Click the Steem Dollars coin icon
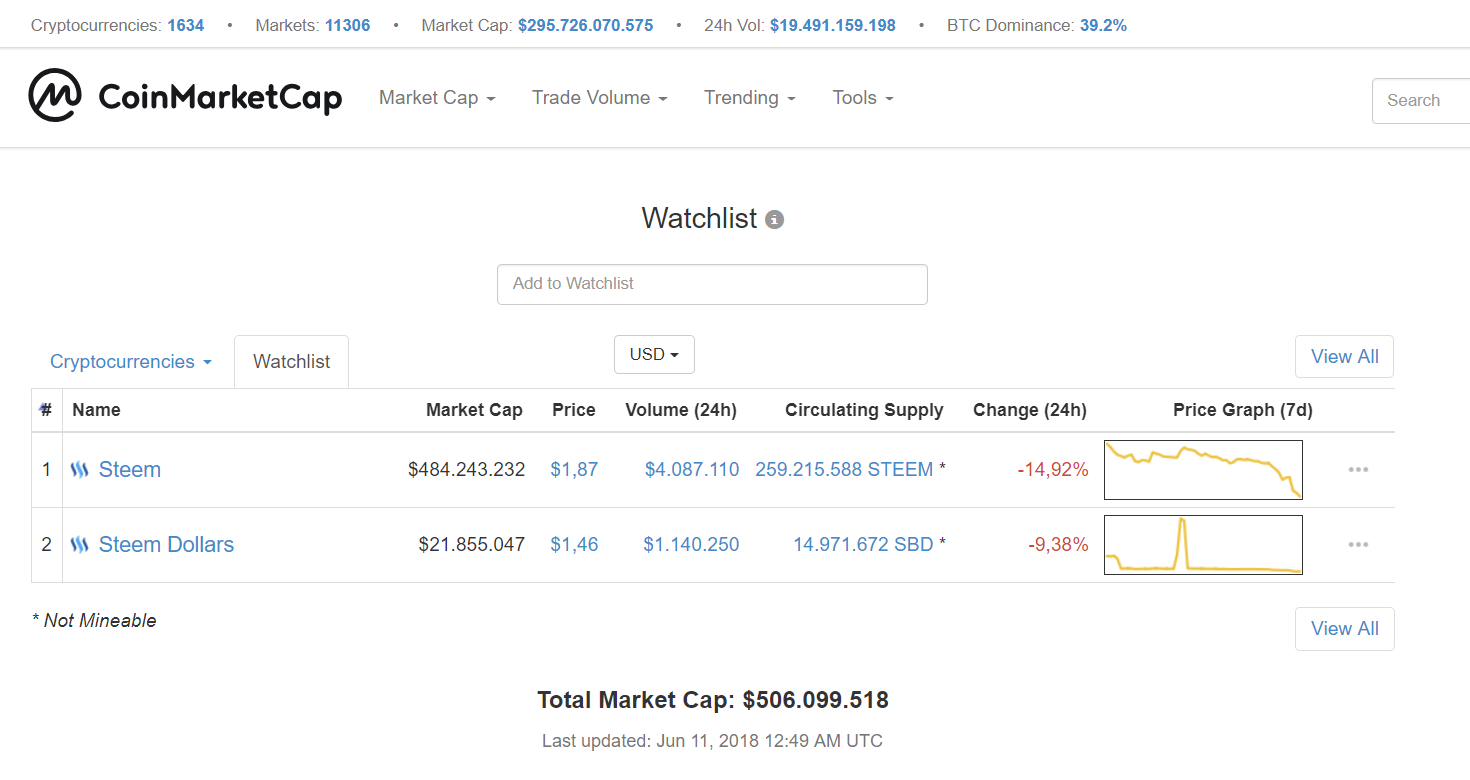1470x780 pixels. tap(80, 545)
